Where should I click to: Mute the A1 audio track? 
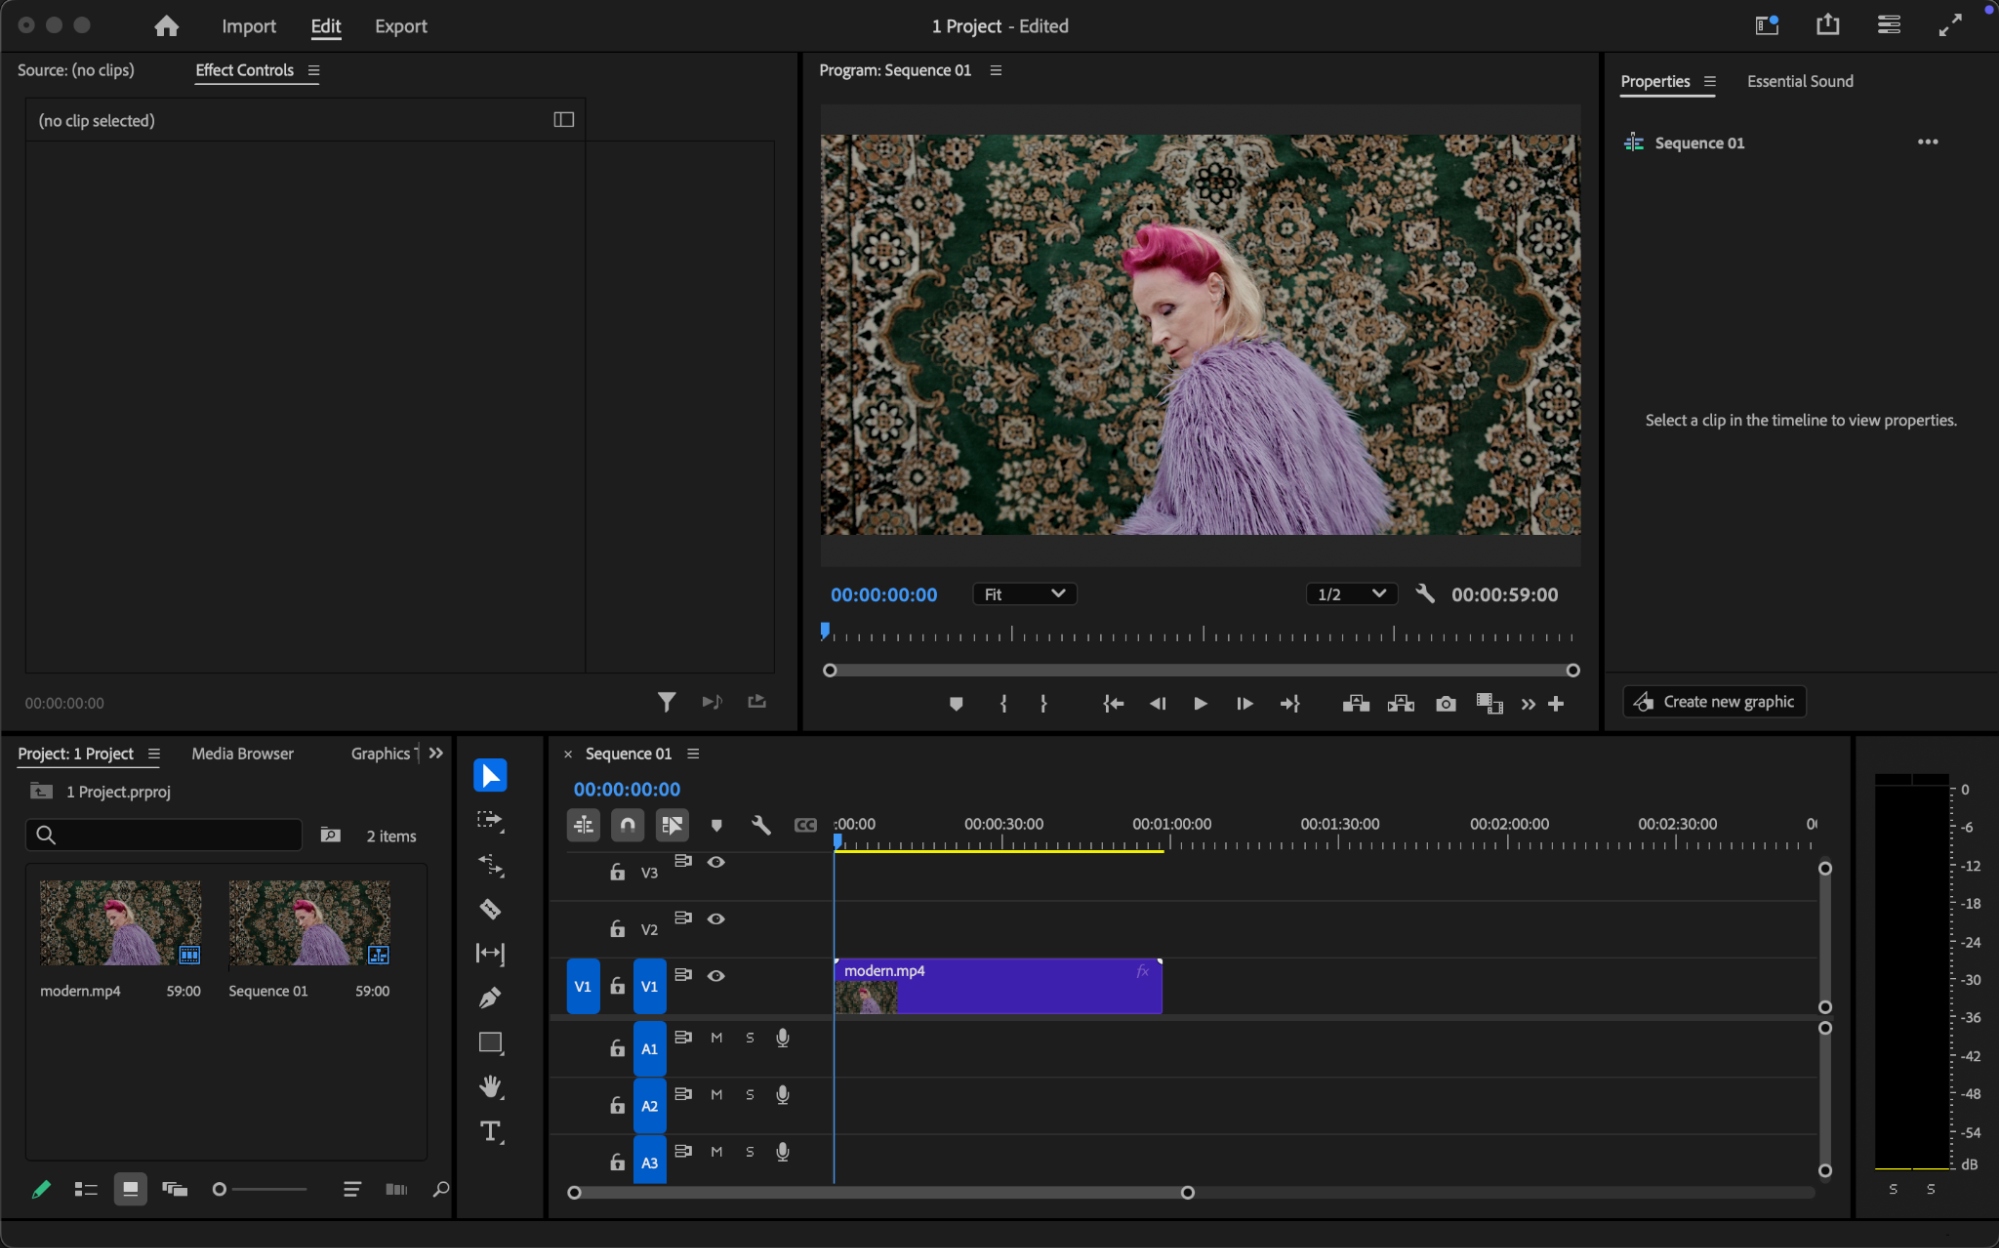tap(716, 1037)
